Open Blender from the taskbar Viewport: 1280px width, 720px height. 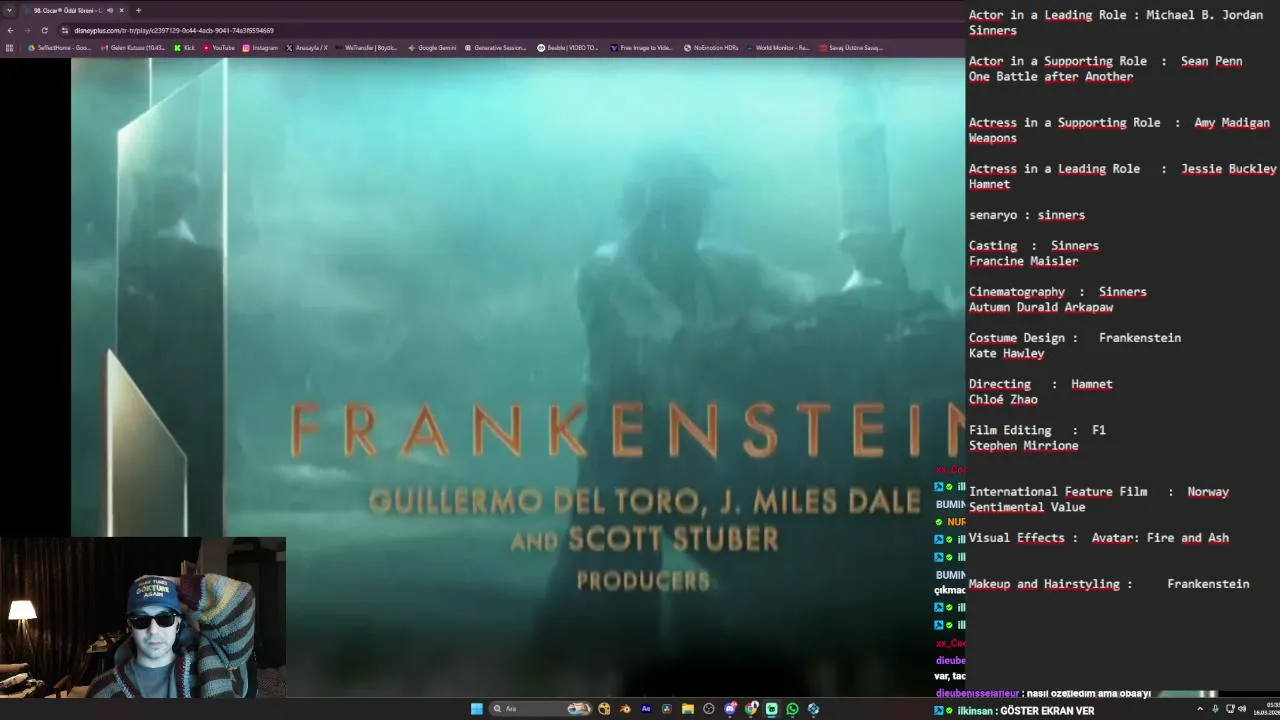tap(625, 709)
